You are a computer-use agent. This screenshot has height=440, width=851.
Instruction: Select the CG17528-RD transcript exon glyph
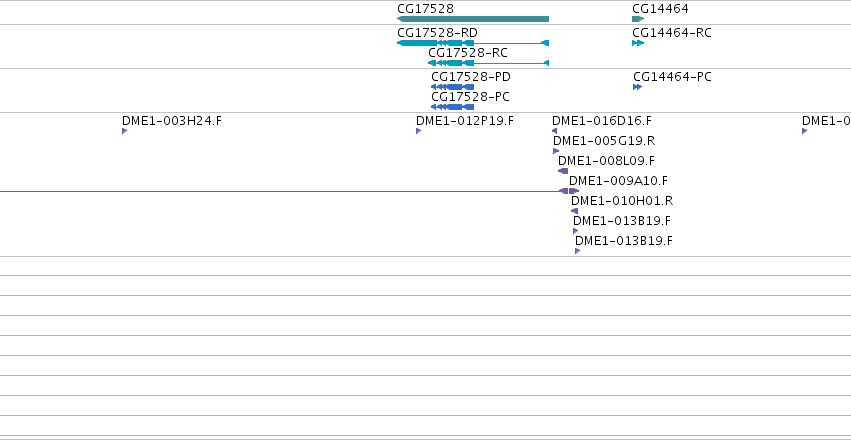click(x=473, y=43)
